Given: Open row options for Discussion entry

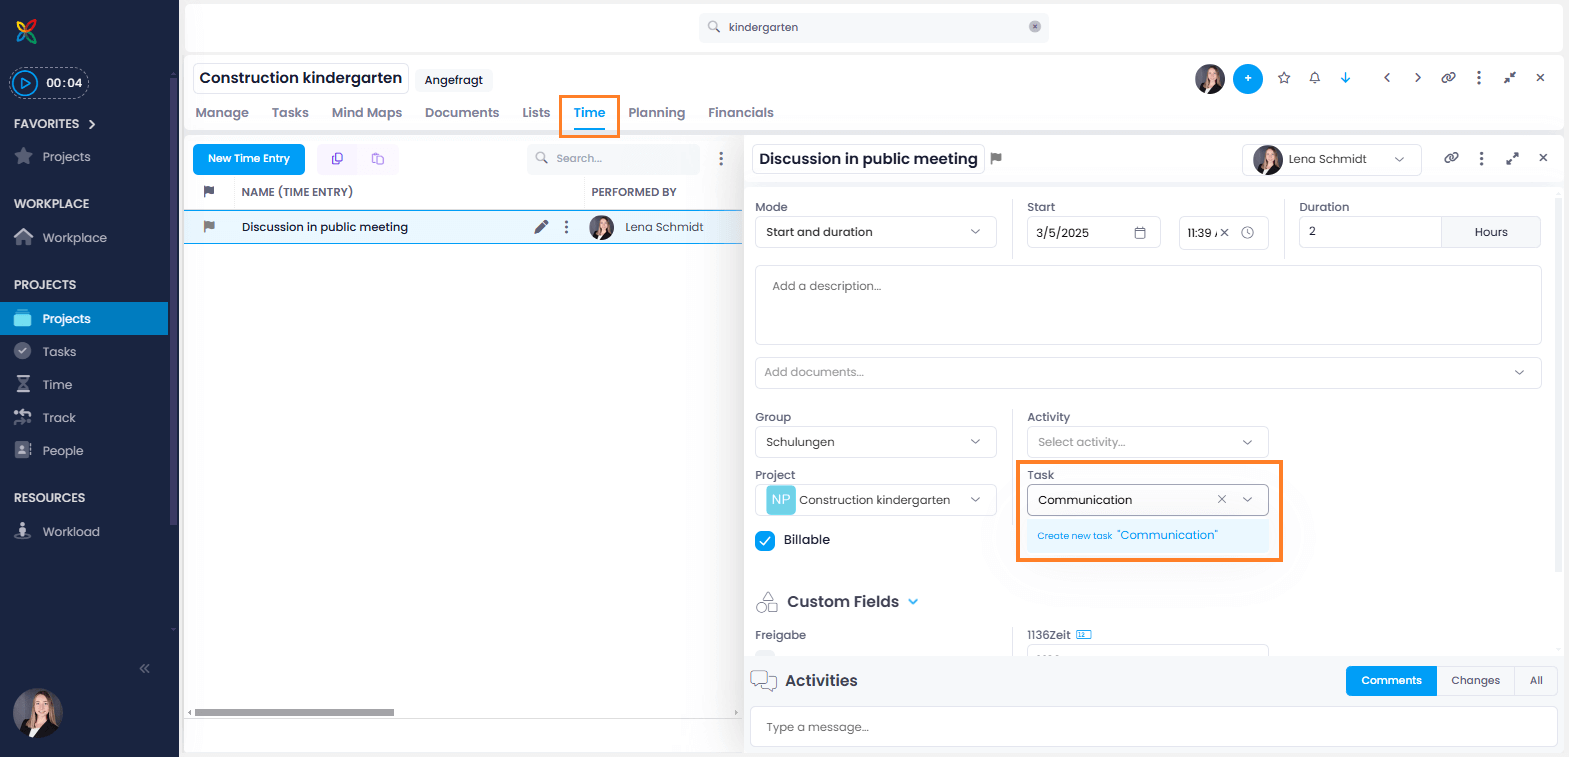Looking at the screenshot, I should point(566,227).
